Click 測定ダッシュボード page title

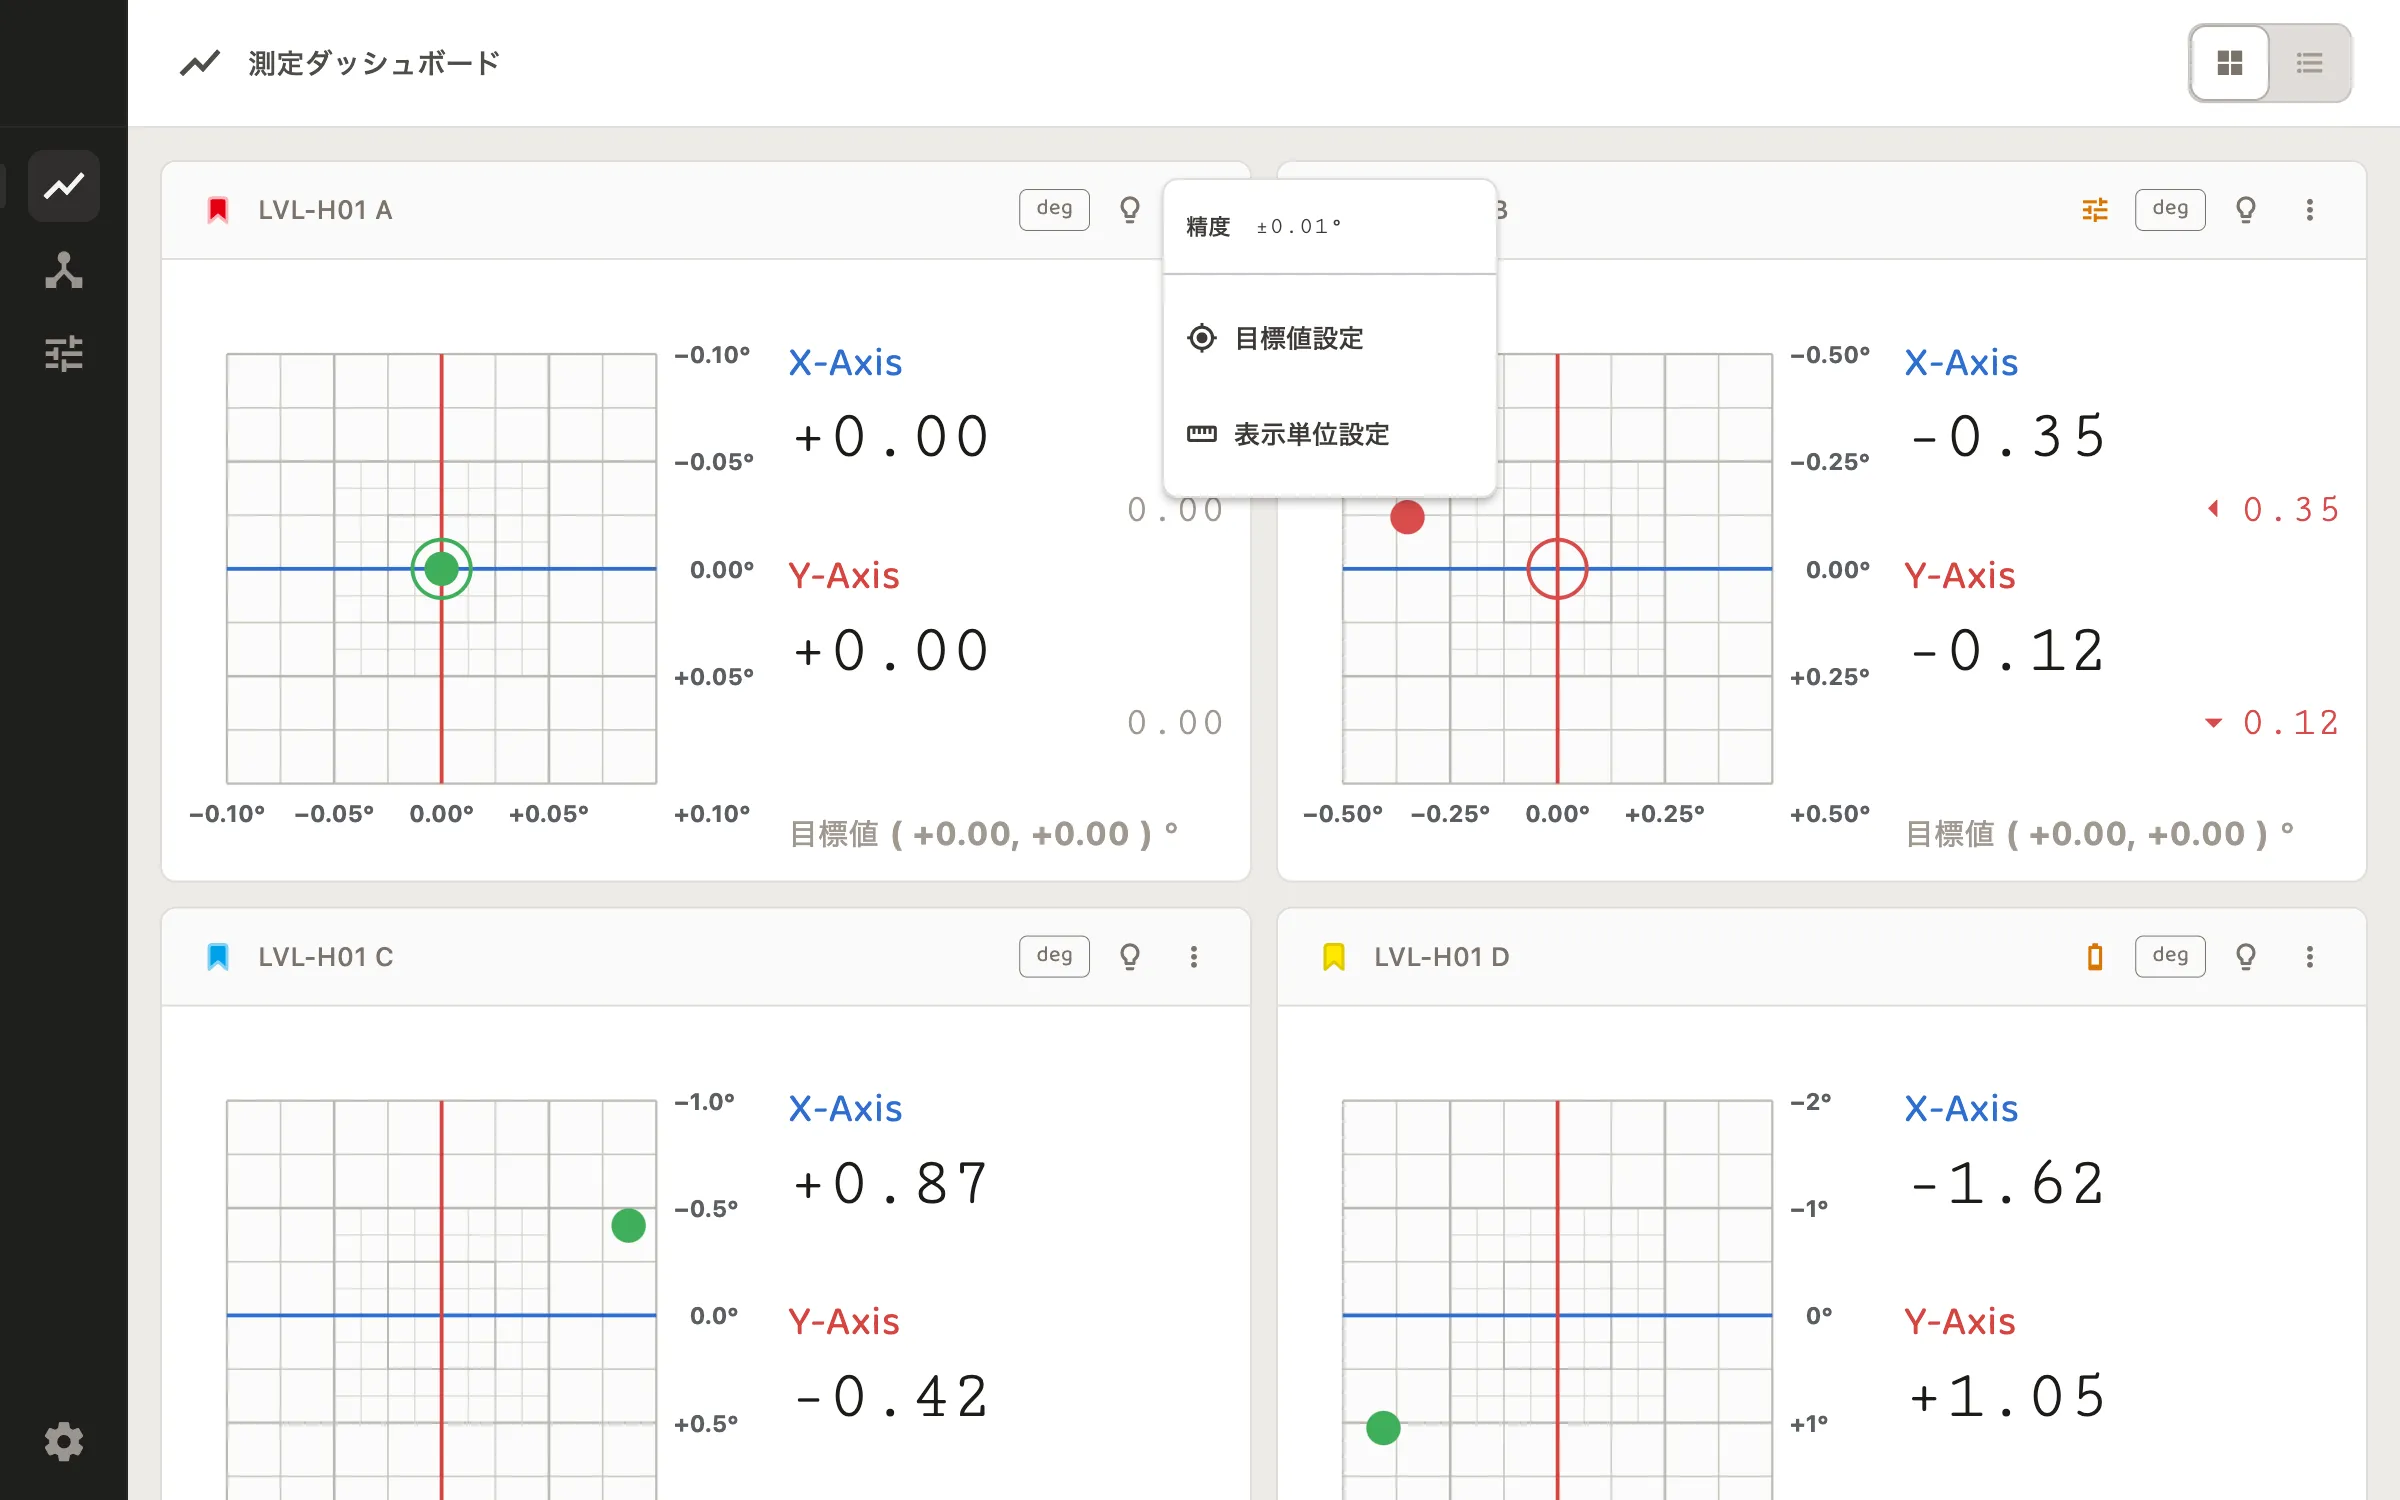[x=374, y=63]
